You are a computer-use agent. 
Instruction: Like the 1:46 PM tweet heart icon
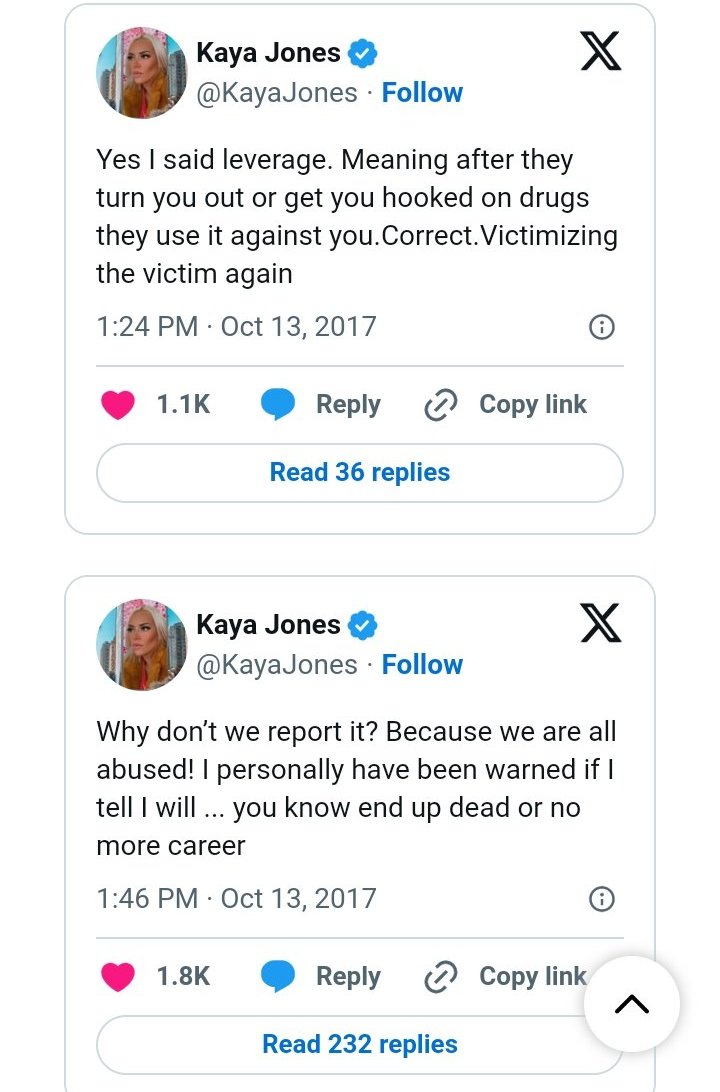pos(118,977)
